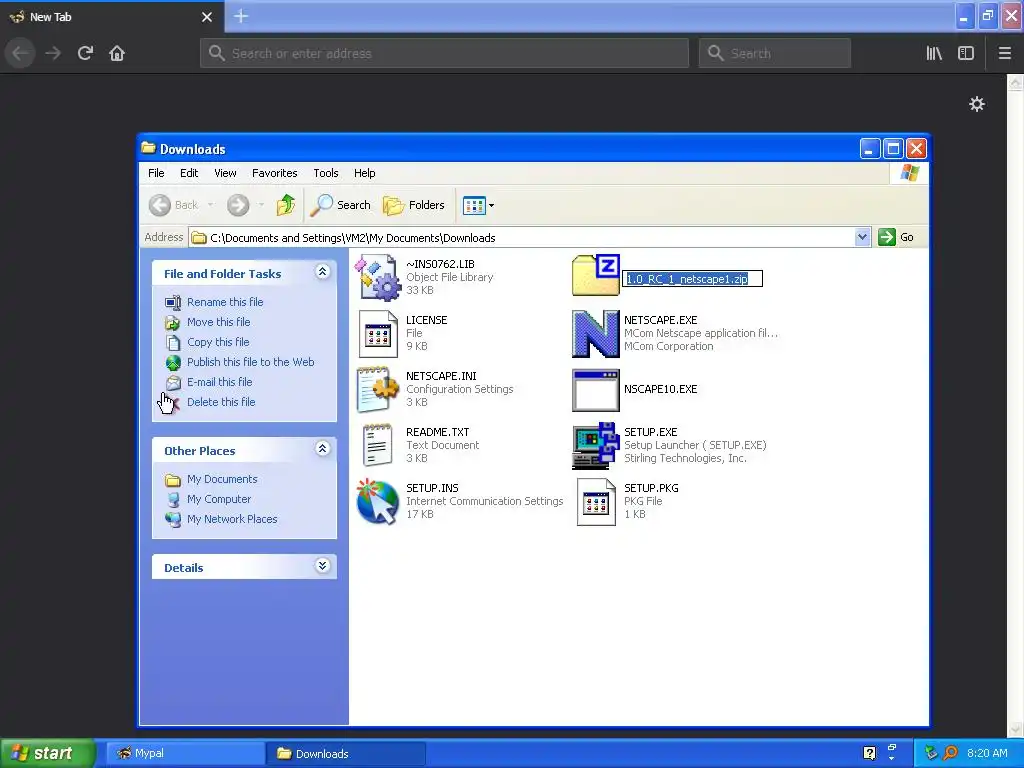Select the LICENSE file icon
1024x768 pixels.
[377, 334]
